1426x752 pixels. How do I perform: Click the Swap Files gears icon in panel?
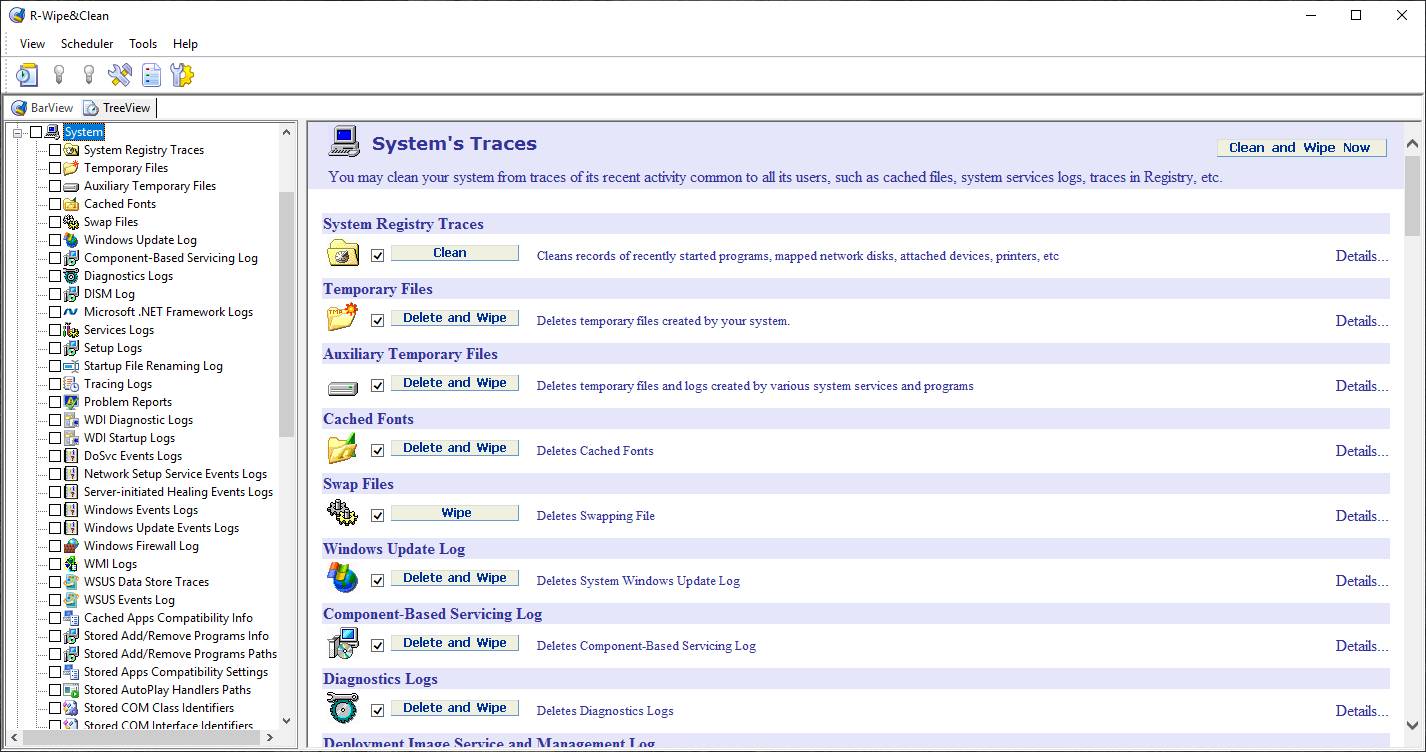pos(343,514)
